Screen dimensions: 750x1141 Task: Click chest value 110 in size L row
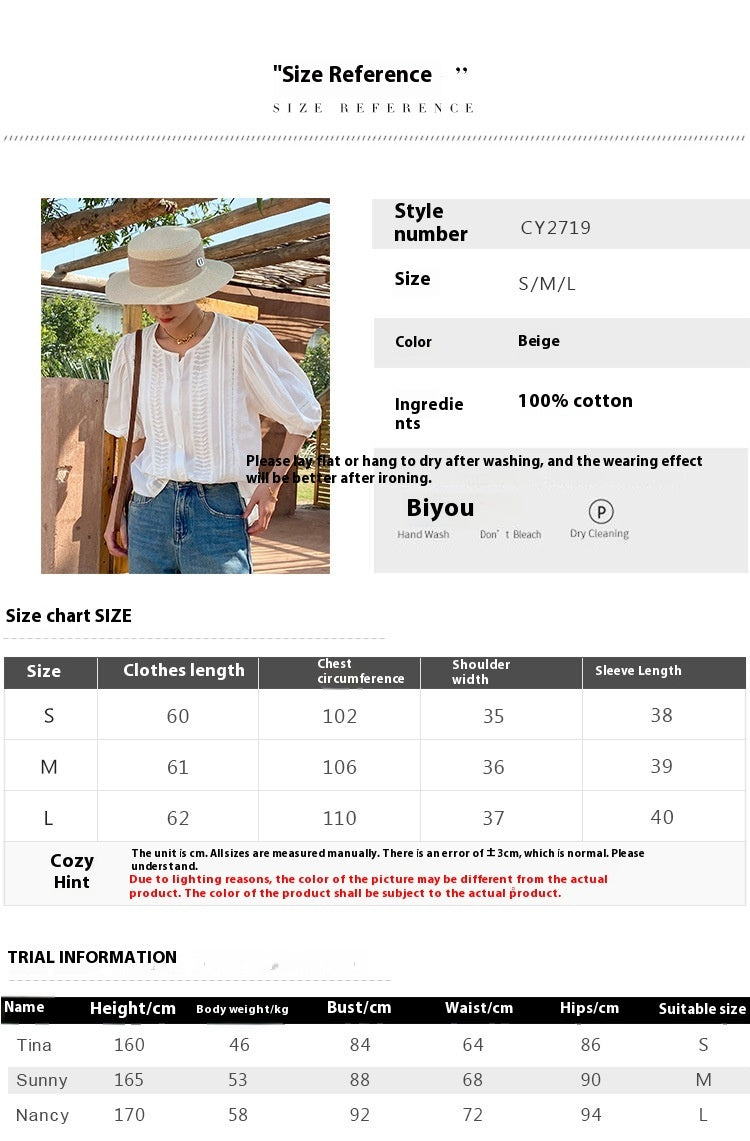click(x=339, y=818)
